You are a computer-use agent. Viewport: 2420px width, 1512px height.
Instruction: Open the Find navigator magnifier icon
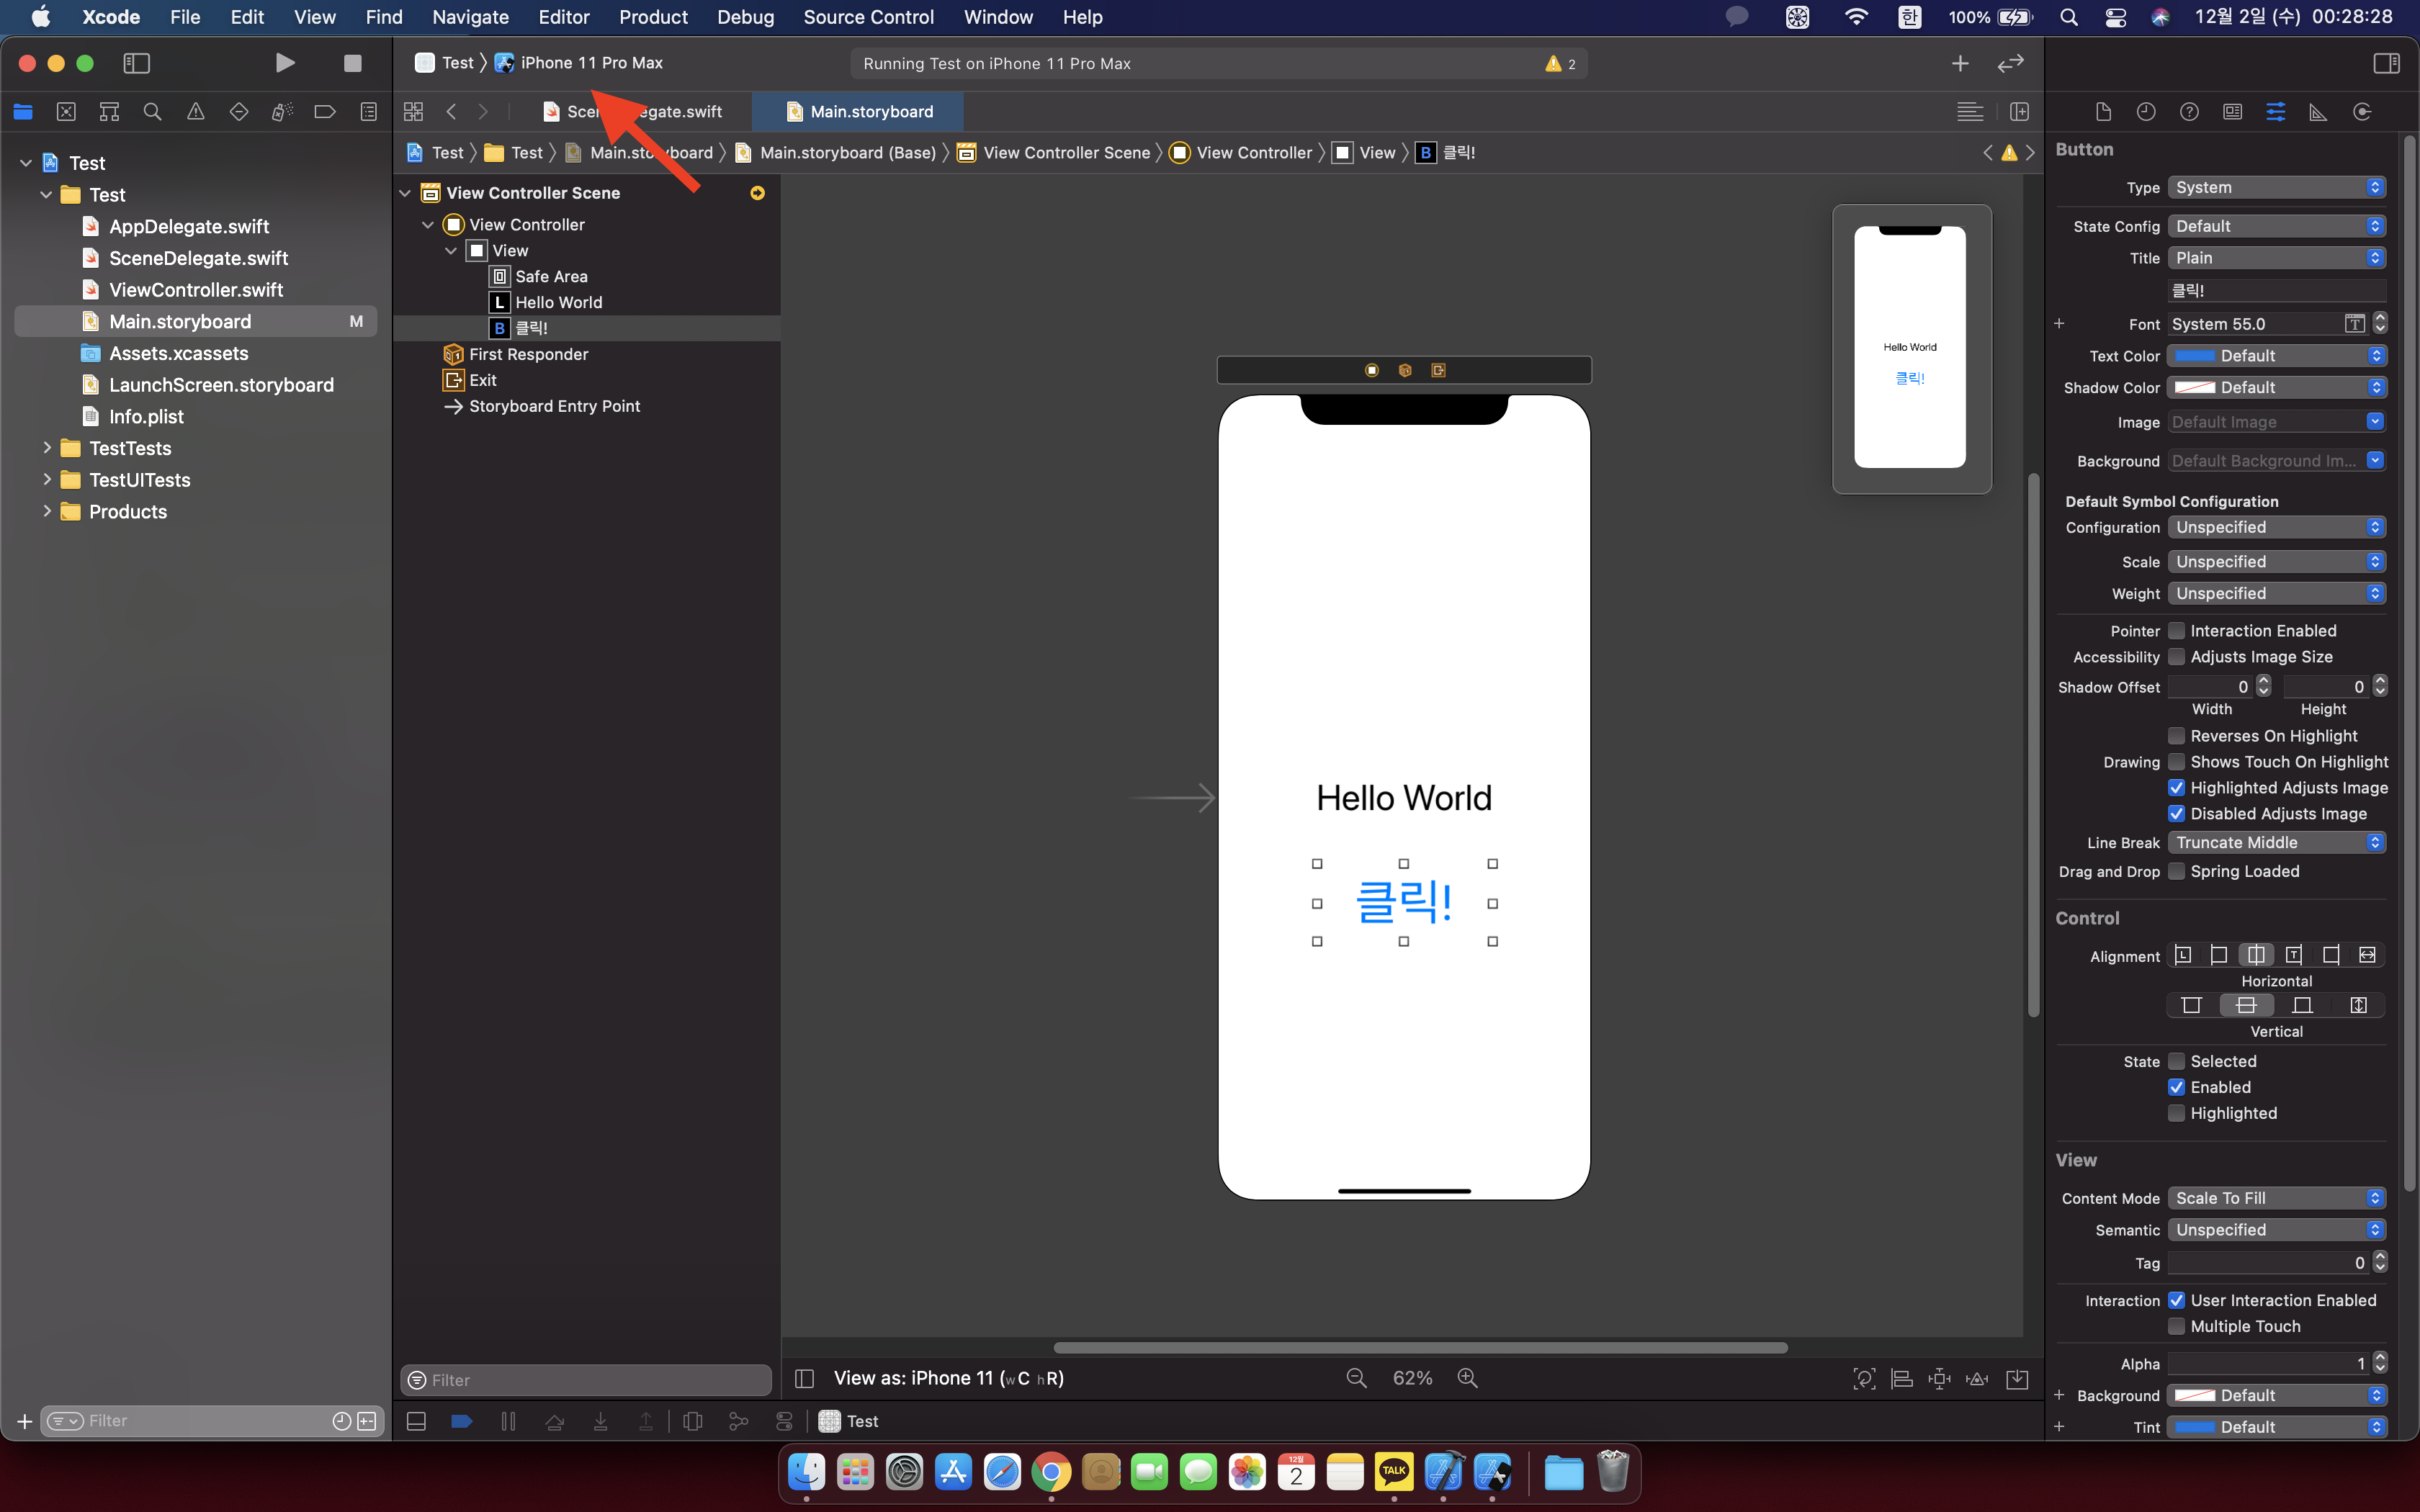[152, 112]
